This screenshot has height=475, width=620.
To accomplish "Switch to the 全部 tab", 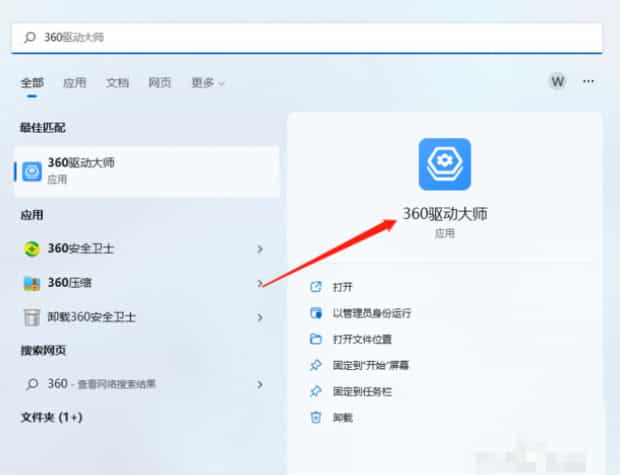I will [x=32, y=83].
